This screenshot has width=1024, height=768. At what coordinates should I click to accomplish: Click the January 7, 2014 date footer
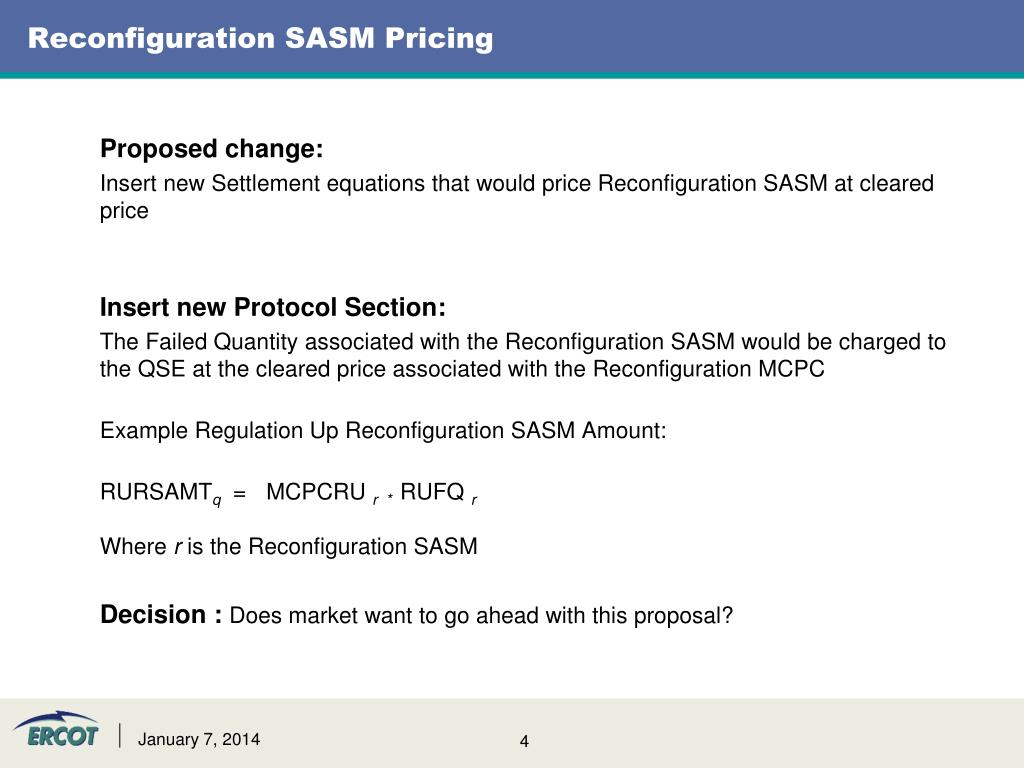(199, 739)
